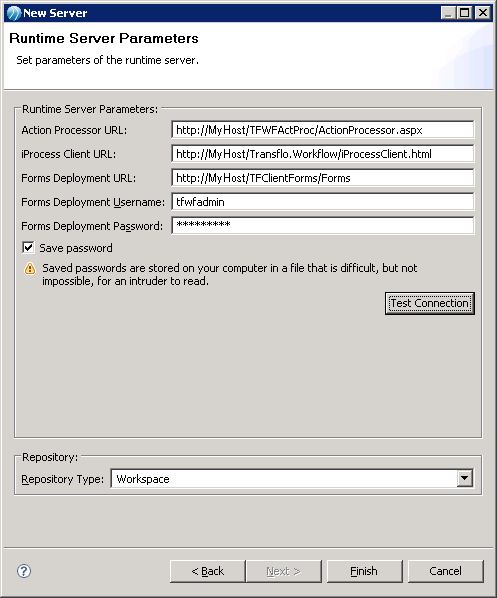
Task: Select the Workspace repository combo box
Action: [x=292, y=479]
